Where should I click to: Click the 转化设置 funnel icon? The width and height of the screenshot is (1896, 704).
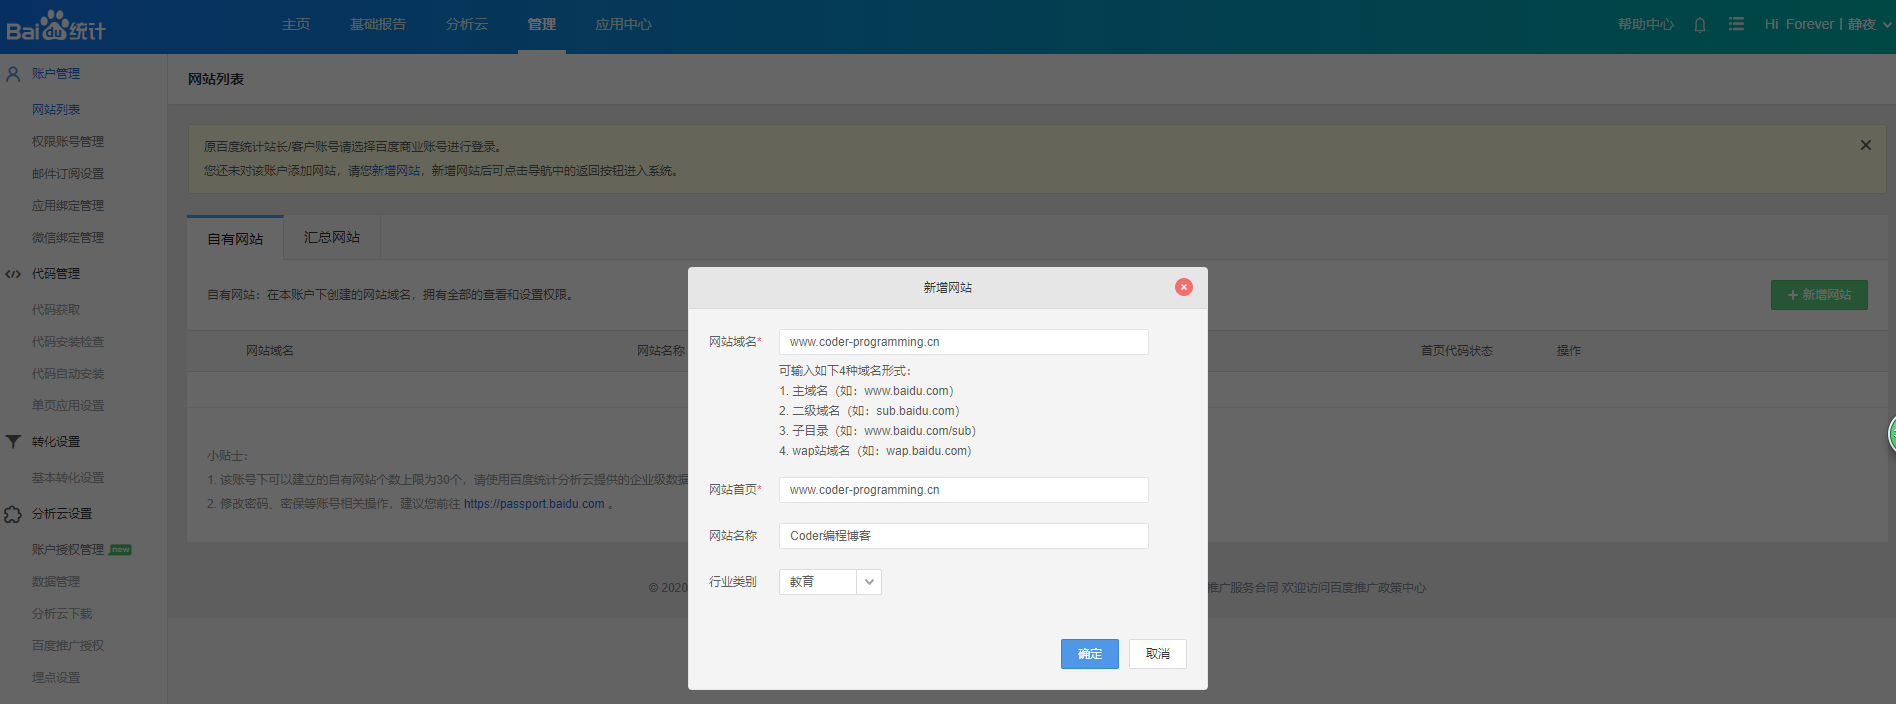[x=13, y=441]
